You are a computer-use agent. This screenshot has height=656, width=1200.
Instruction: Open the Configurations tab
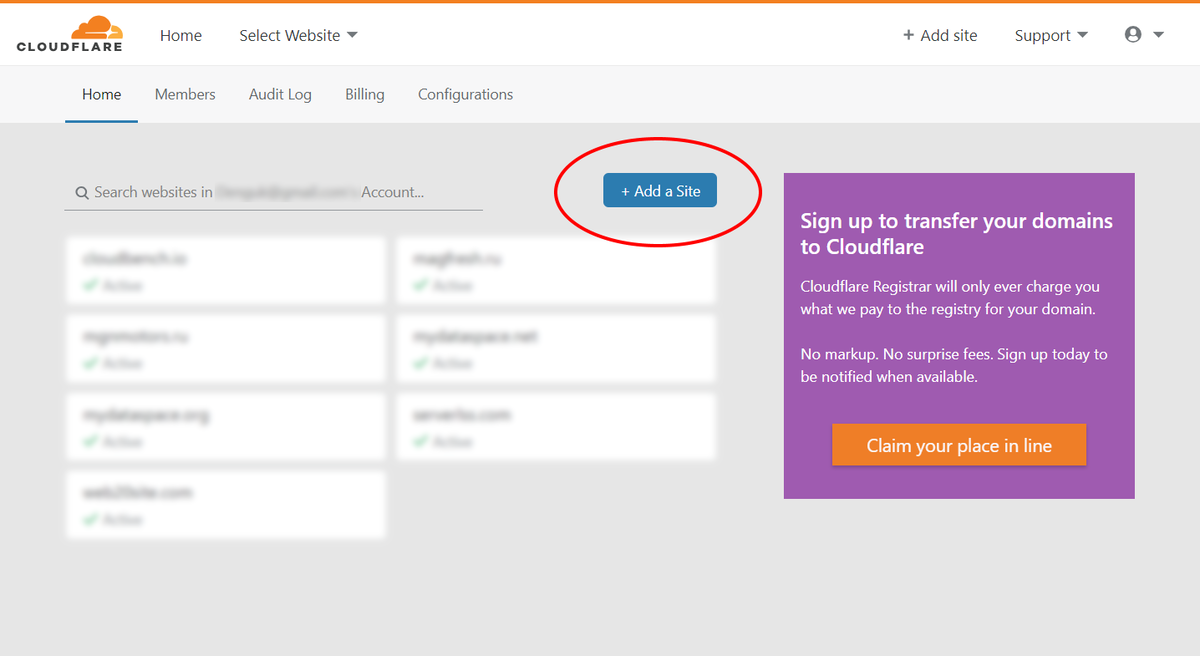coord(465,94)
